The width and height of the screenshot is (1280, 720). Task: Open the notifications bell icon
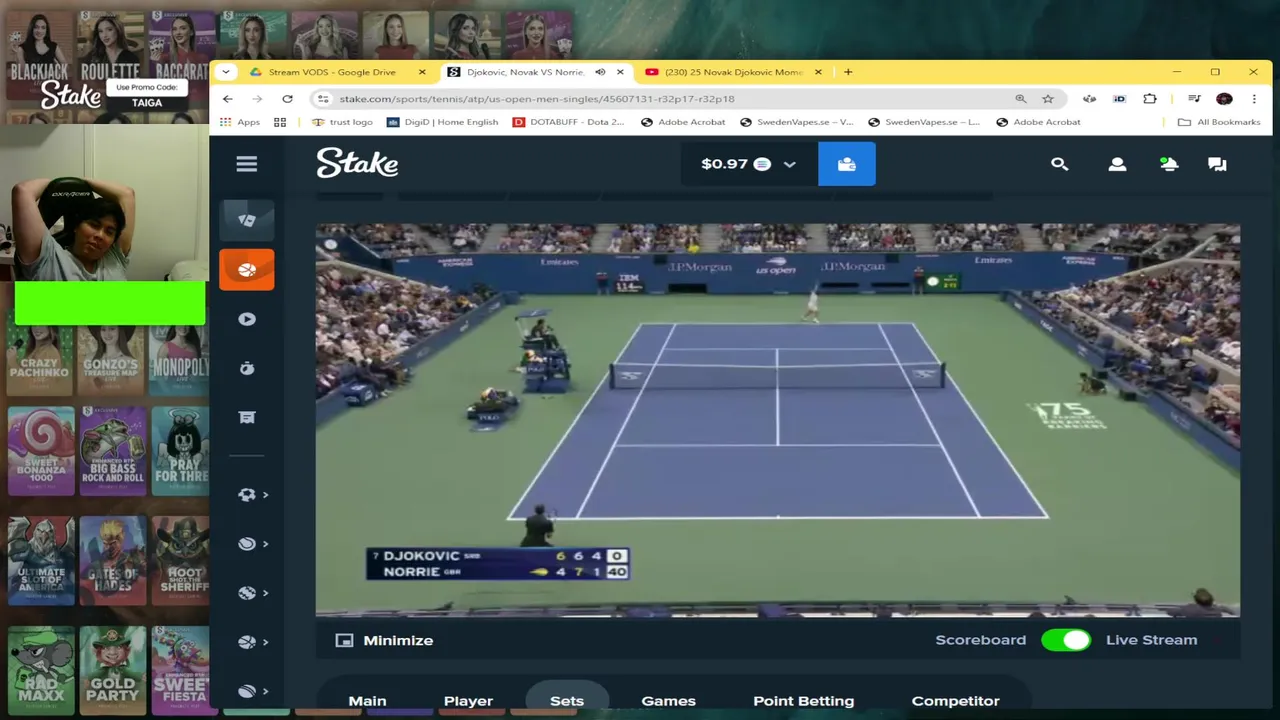pyautogui.click(x=1168, y=164)
